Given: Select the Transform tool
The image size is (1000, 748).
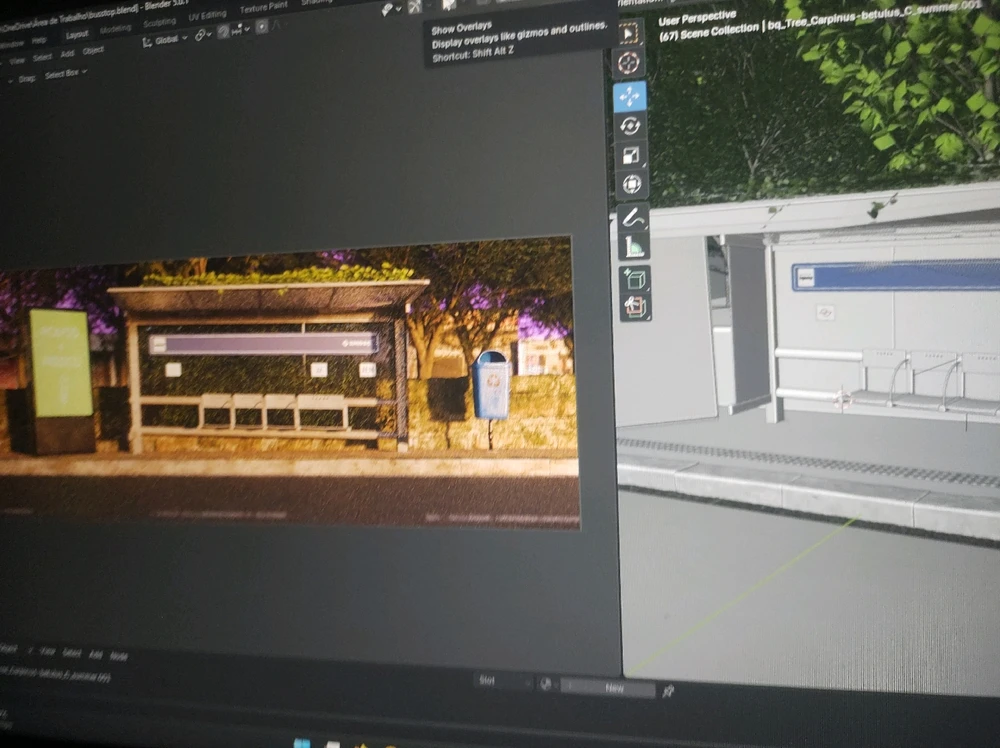Looking at the screenshot, I should [x=632, y=184].
